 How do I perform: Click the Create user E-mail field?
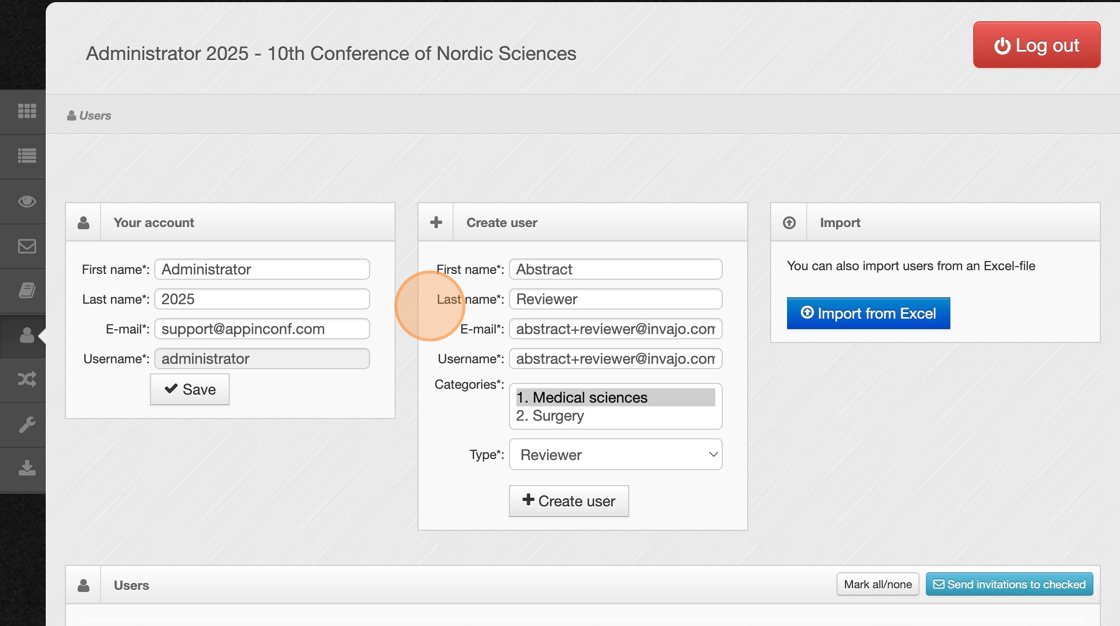click(615, 329)
